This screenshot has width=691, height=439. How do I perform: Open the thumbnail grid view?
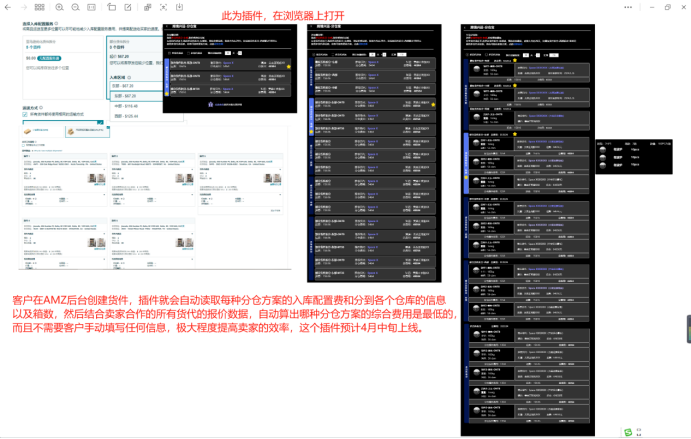point(40,7)
